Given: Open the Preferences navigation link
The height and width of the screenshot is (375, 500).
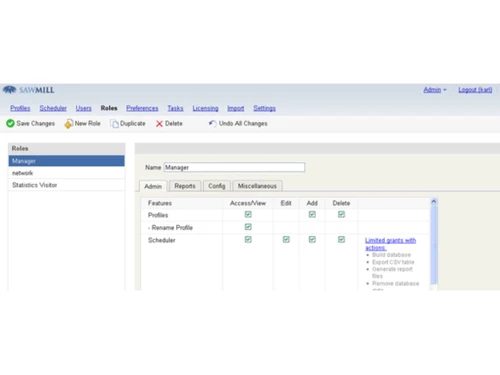Looking at the screenshot, I should pos(142,108).
